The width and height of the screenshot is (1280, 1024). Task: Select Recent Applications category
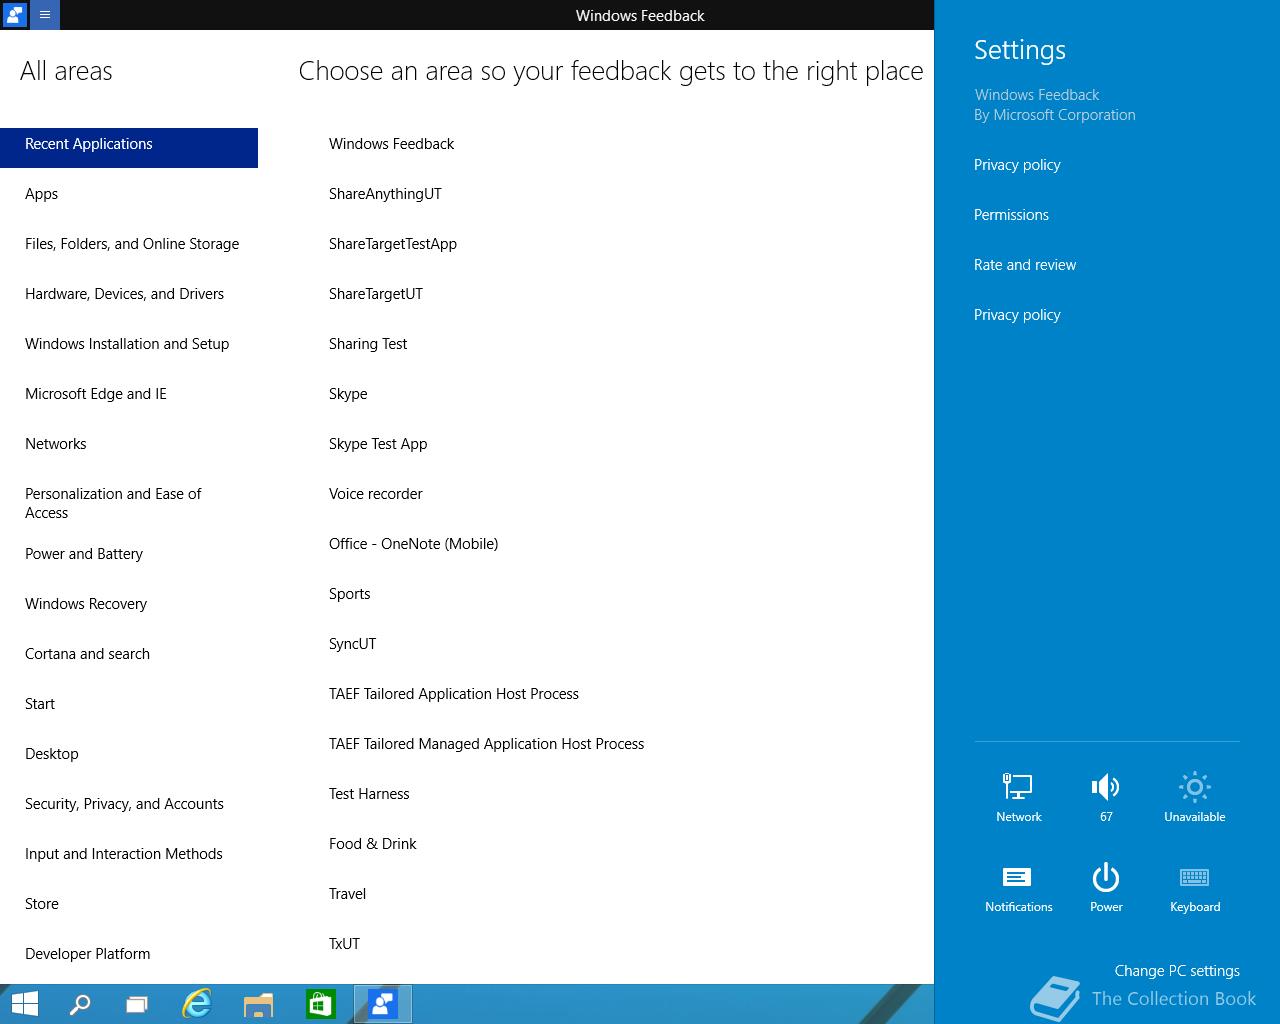tap(129, 147)
